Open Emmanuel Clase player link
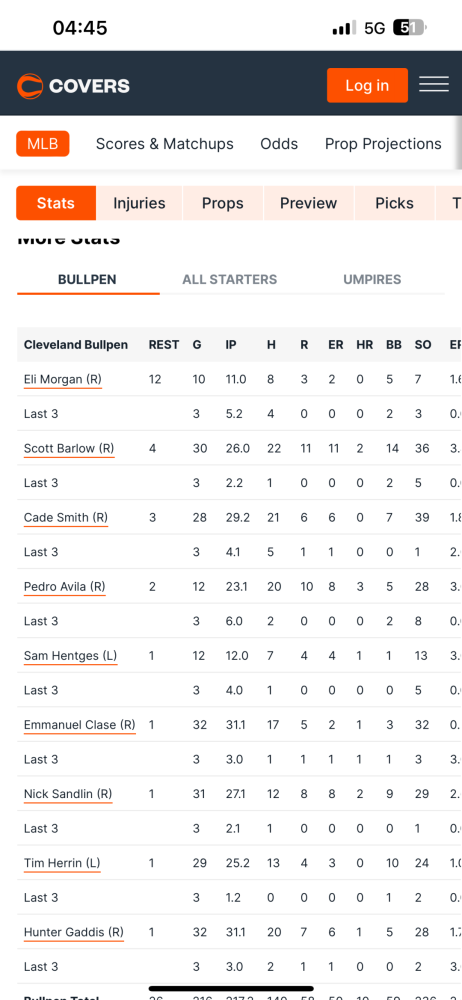 [x=80, y=724]
